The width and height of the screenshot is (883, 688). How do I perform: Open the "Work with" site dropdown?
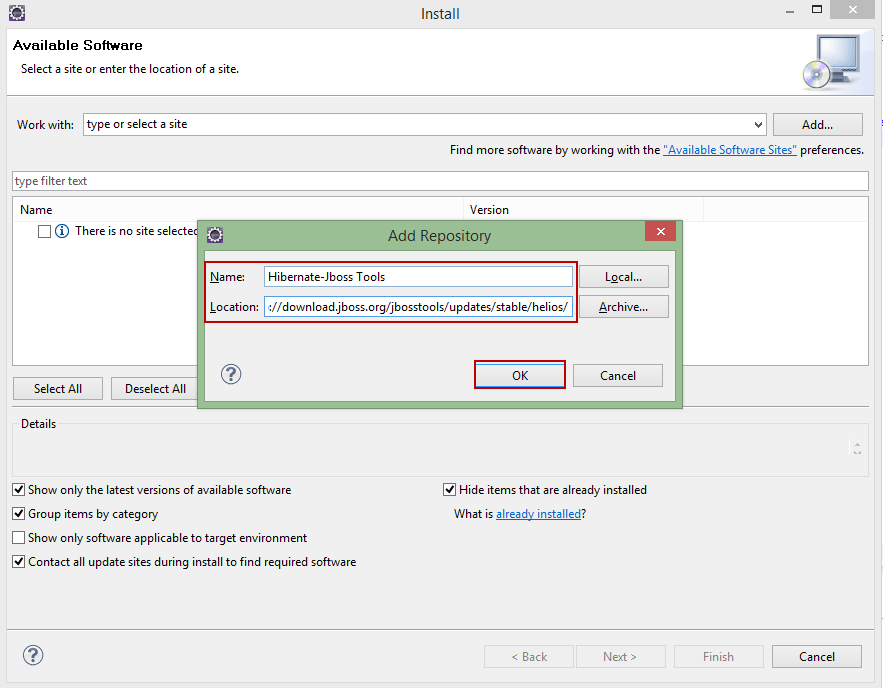[x=757, y=124]
